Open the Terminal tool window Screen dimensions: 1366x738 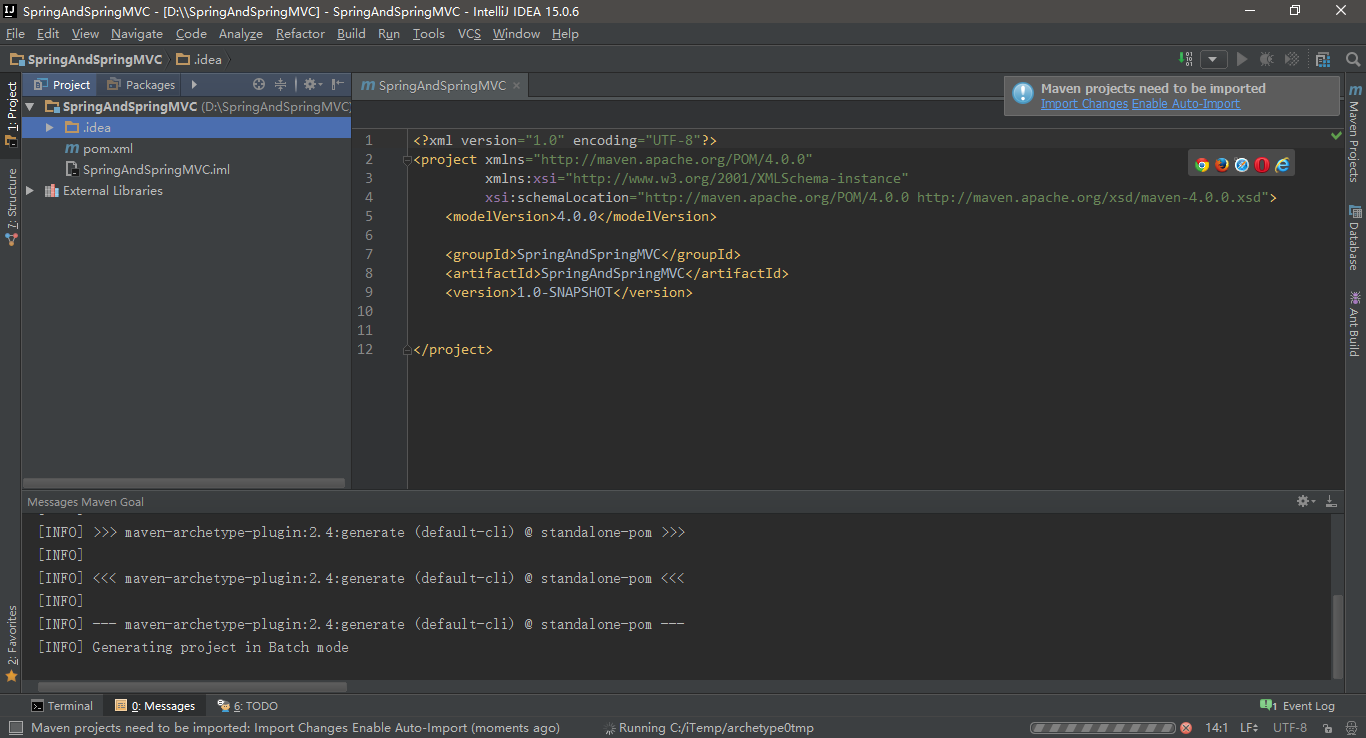pyautogui.click(x=62, y=706)
